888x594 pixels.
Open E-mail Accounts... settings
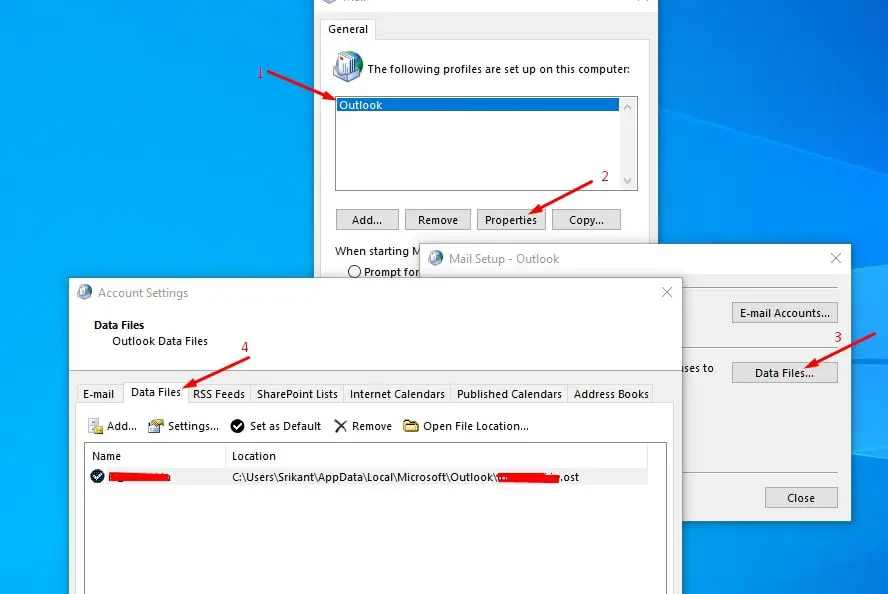[784, 313]
